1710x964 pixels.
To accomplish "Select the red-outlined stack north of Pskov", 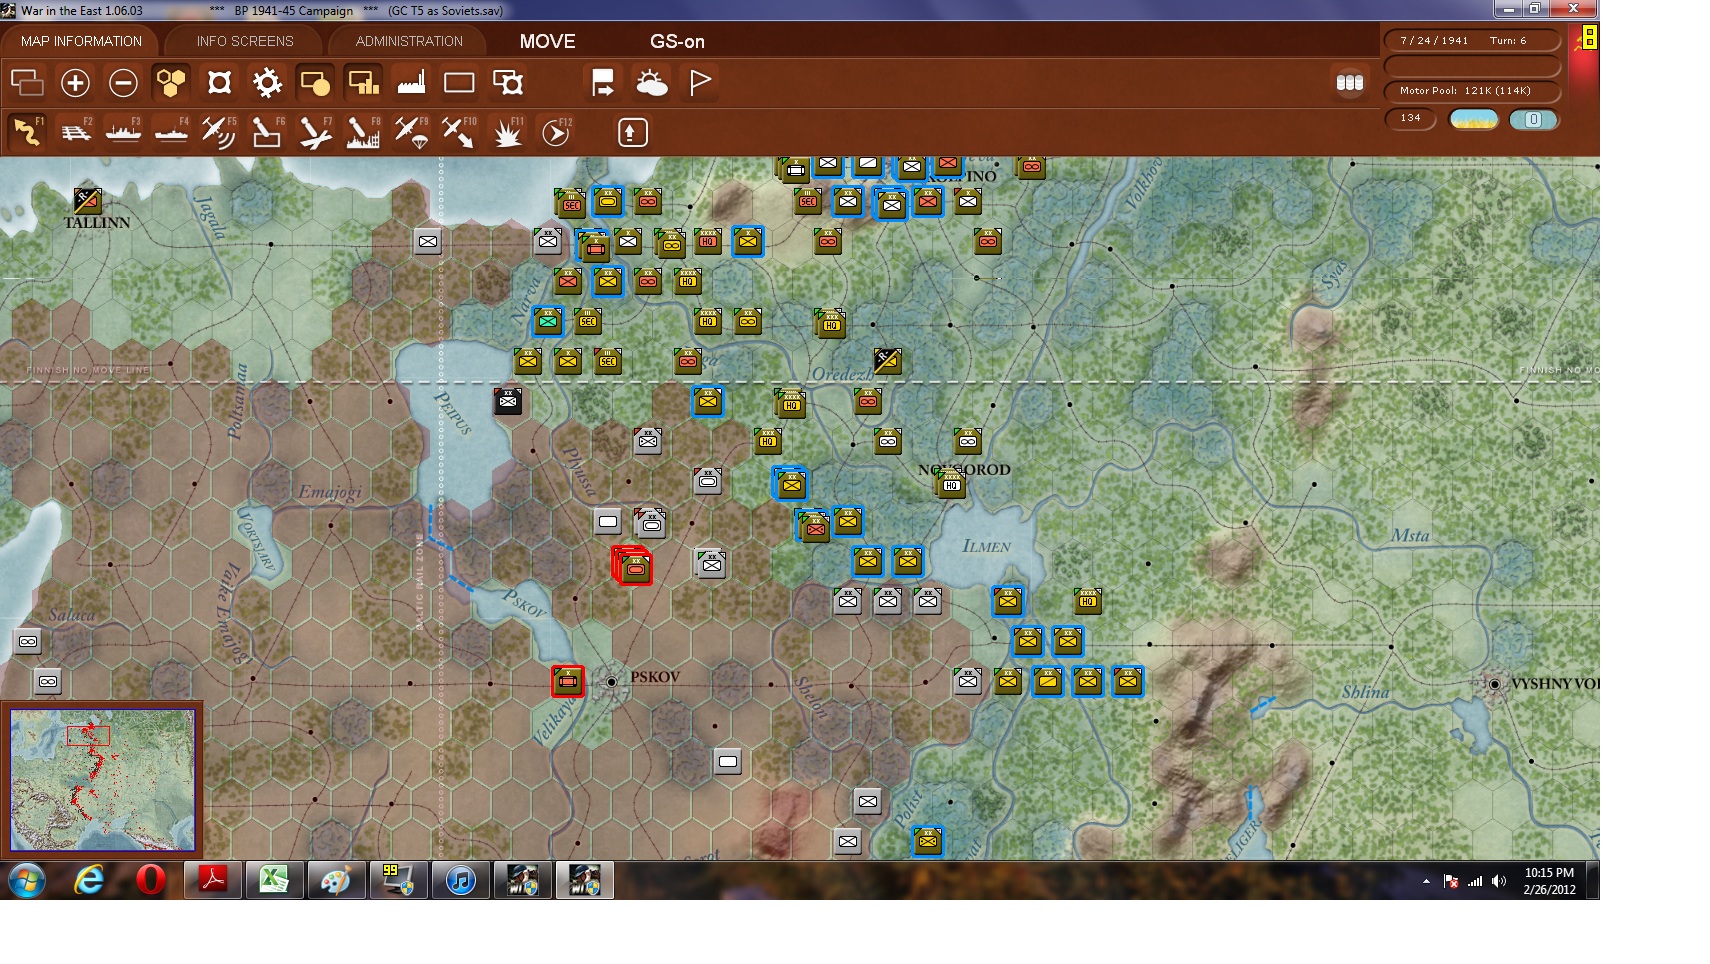I will click(633, 566).
